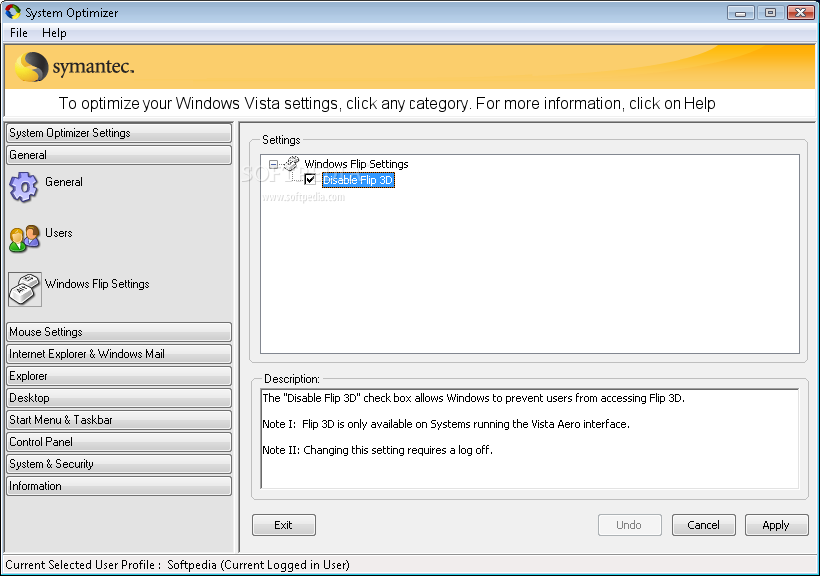820x576 pixels.
Task: Open the General gear icon category
Action: 24,187
